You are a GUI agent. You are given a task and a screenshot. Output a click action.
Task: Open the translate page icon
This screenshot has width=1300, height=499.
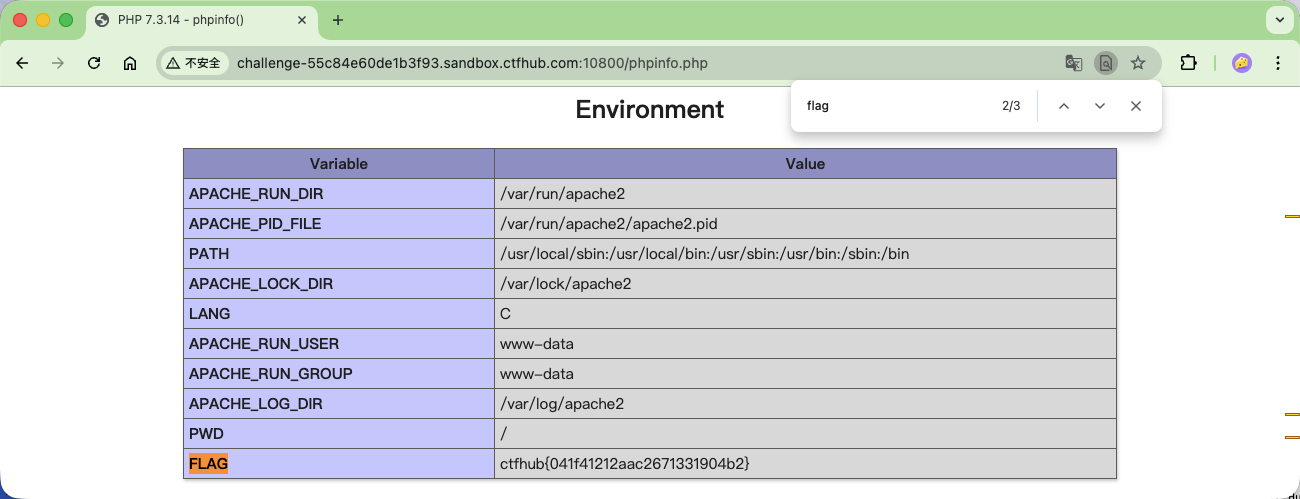point(1073,63)
